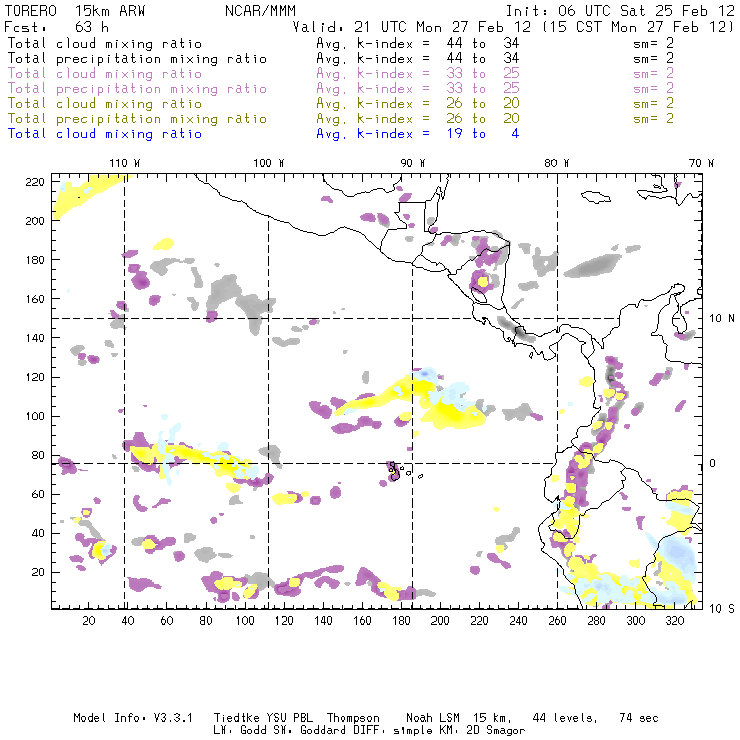
Task: Select olive 'Total cloud mixing ratio' legend line
Action: (105, 103)
